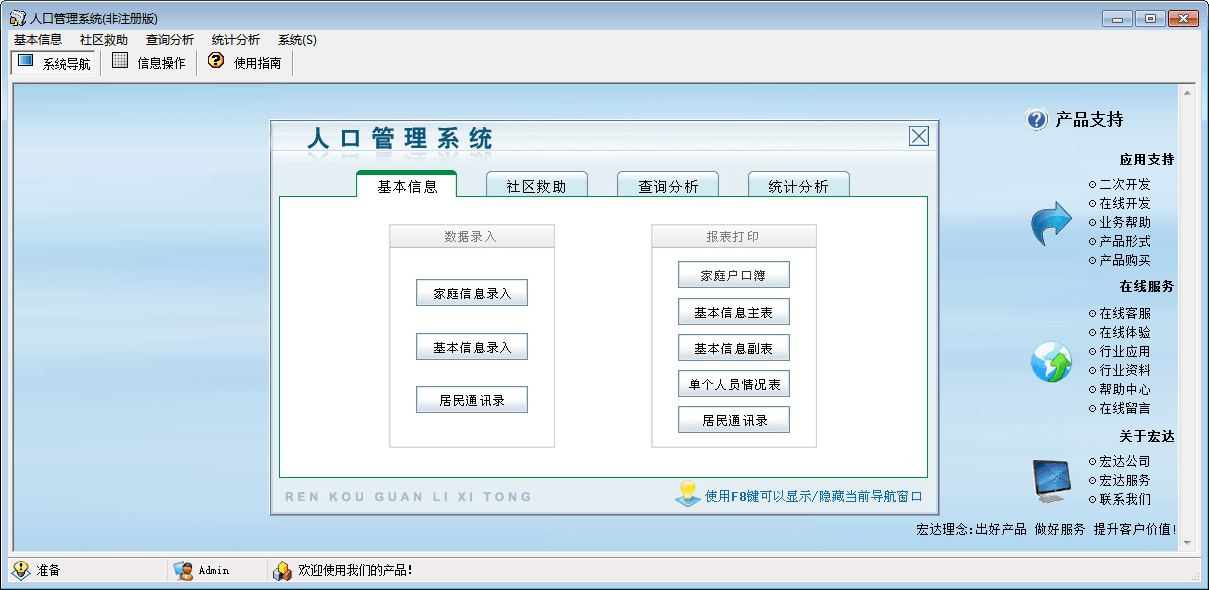
Task: Click the 使用指南 question mark icon
Action: pyautogui.click(x=216, y=62)
